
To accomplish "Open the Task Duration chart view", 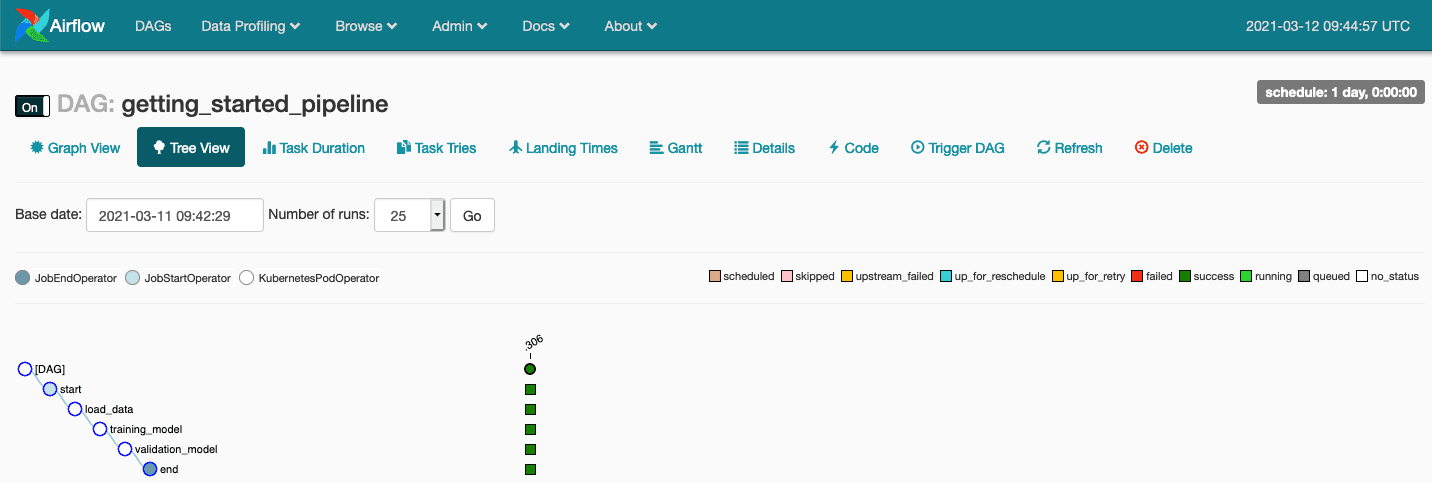I will (x=313, y=148).
